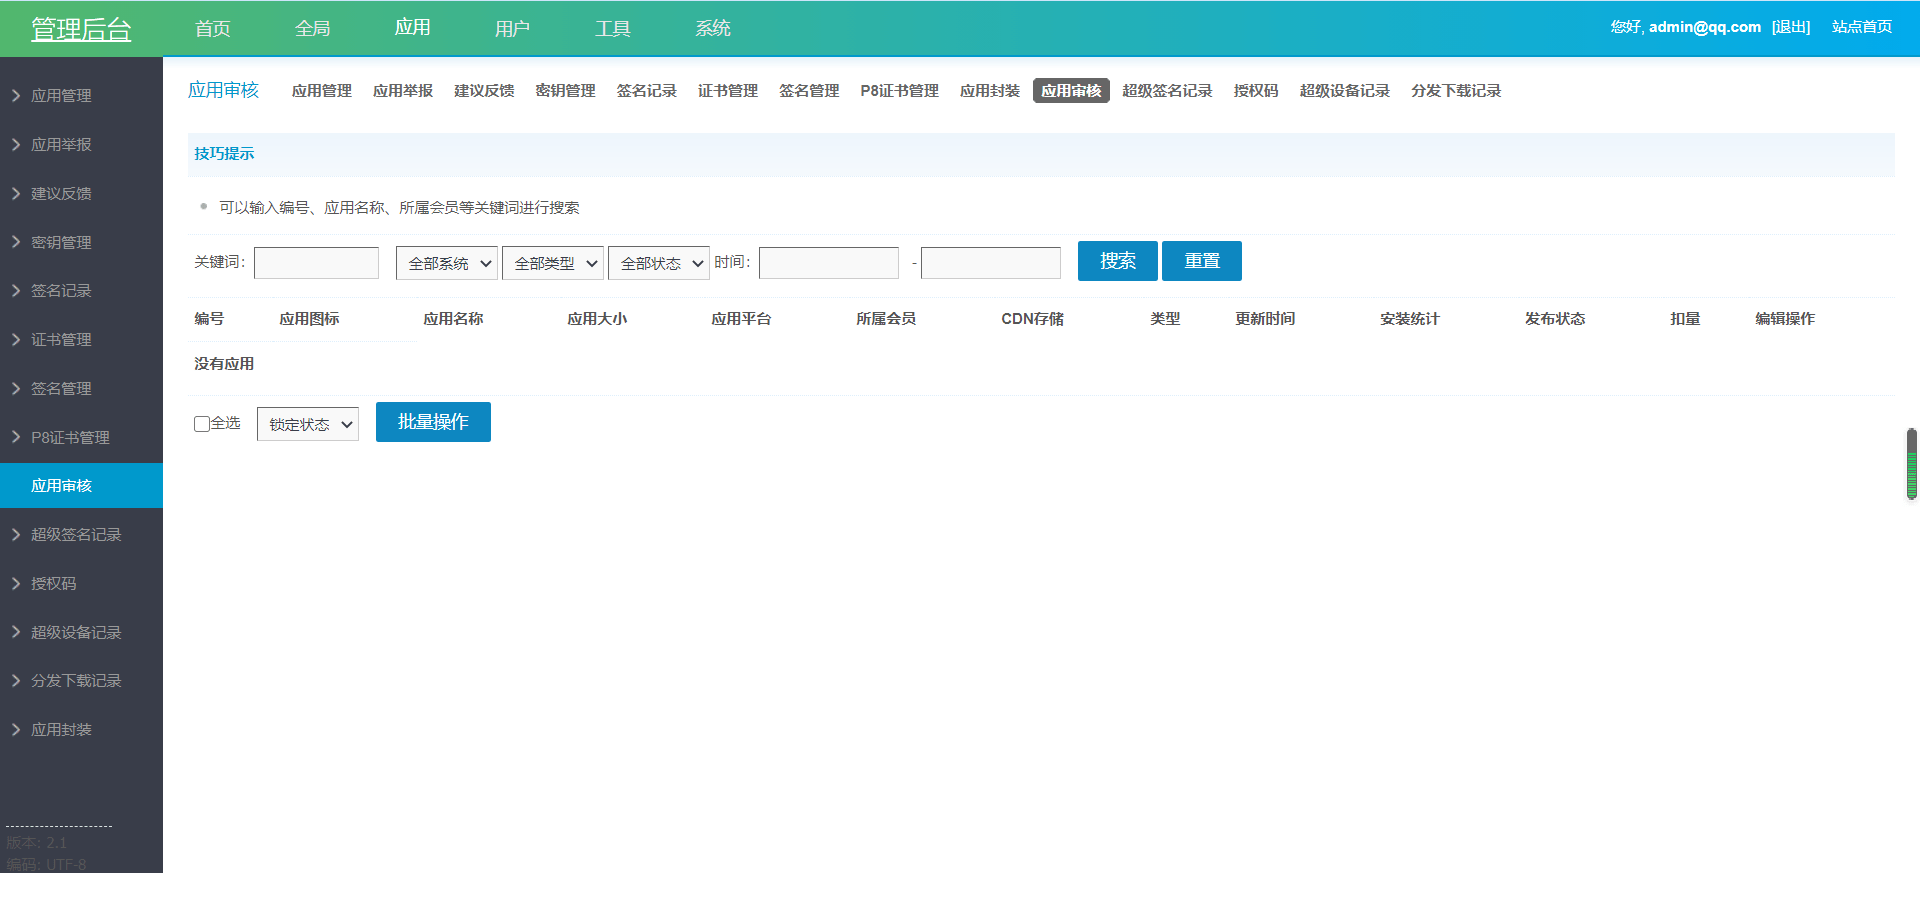The width and height of the screenshot is (1920, 900).
Task: Switch to the 系统 top menu
Action: (x=713, y=28)
